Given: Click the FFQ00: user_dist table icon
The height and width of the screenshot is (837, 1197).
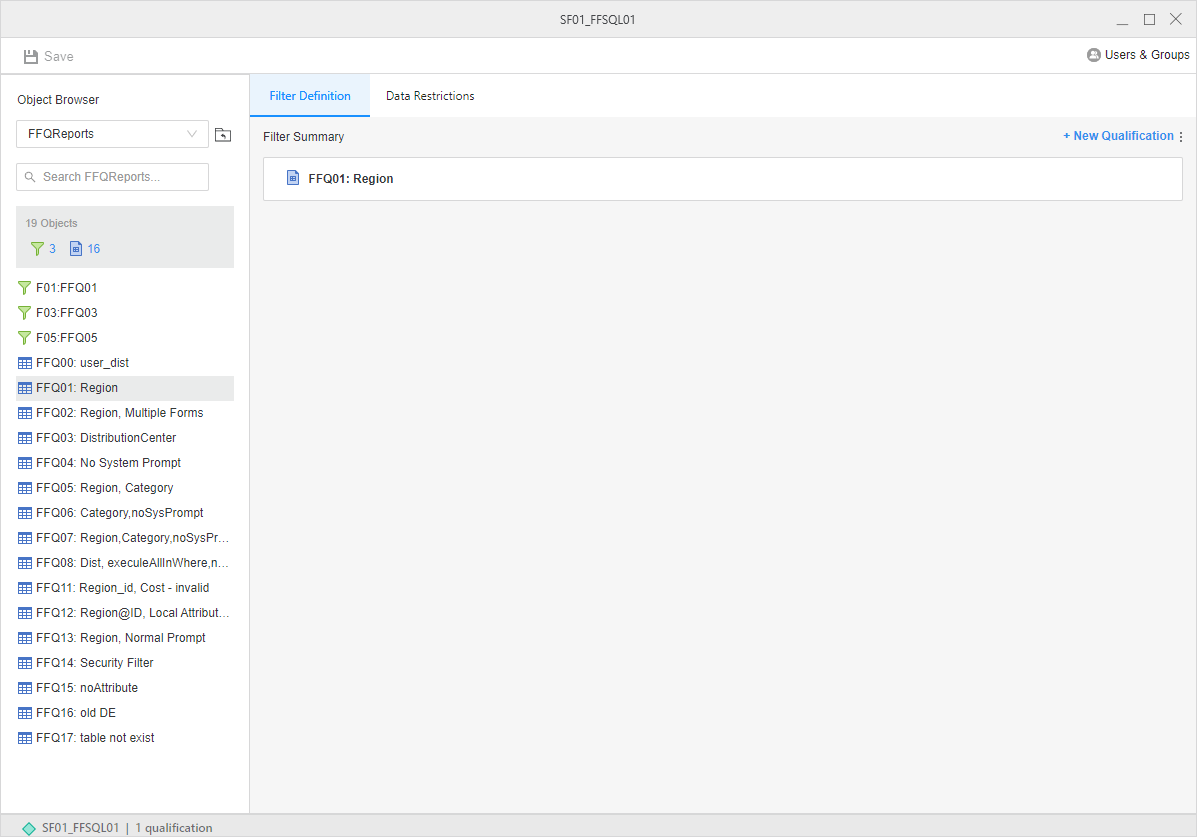Looking at the screenshot, I should click(25, 363).
